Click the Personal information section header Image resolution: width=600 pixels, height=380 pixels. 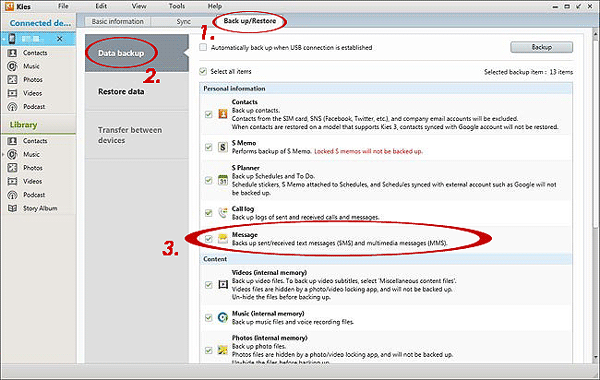point(386,88)
